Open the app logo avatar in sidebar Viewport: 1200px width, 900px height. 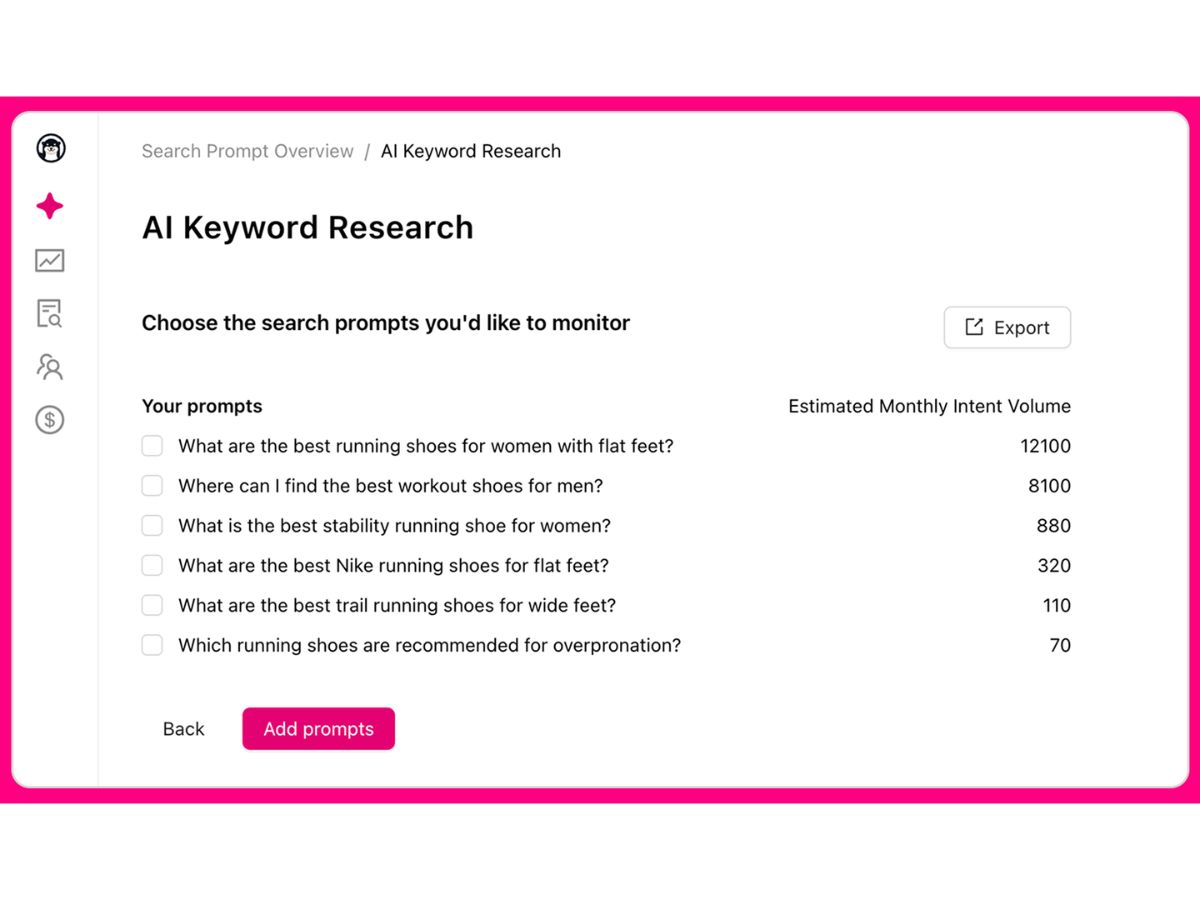point(51,149)
